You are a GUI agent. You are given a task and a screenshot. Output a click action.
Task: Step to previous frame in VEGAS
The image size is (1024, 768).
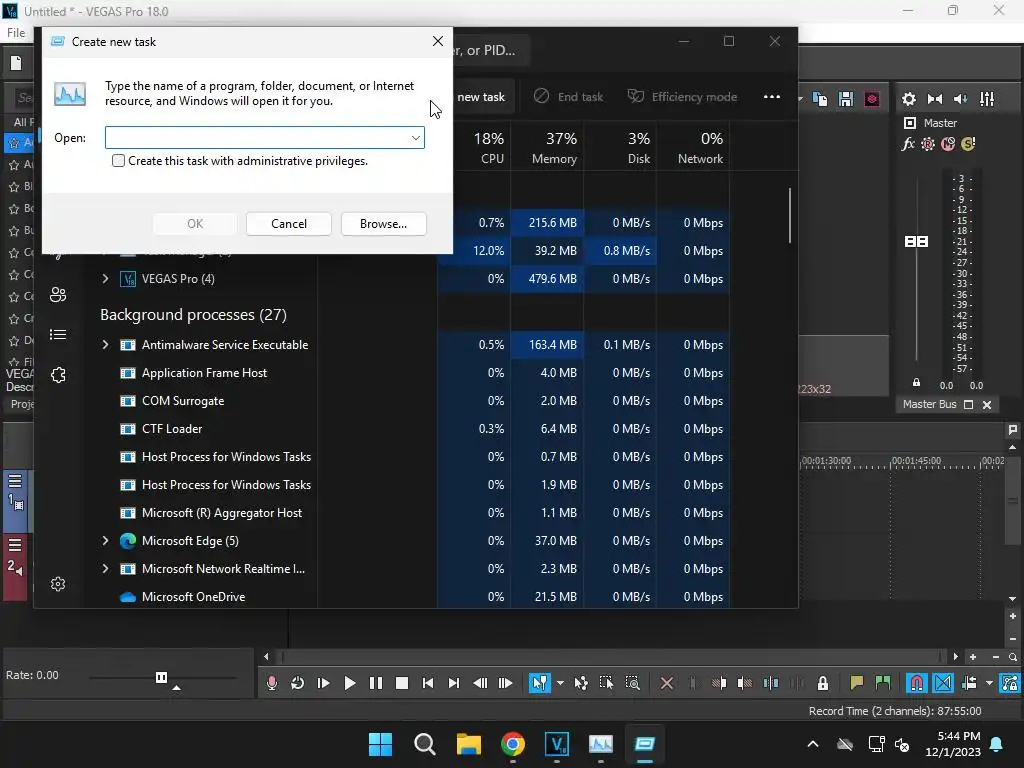click(480, 683)
